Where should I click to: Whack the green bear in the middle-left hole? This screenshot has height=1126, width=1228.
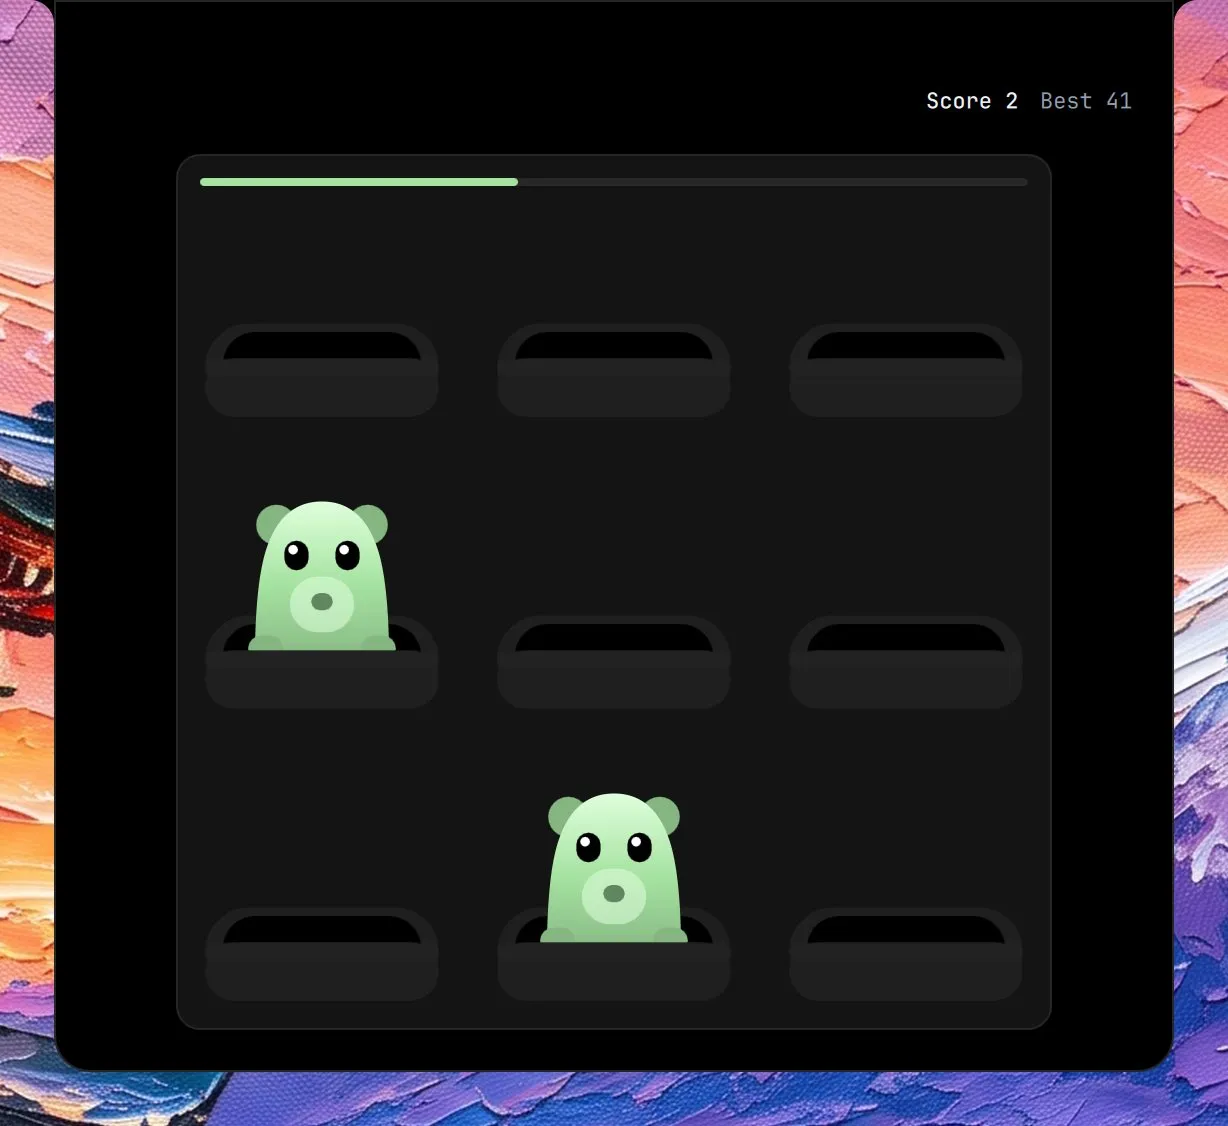point(322,576)
